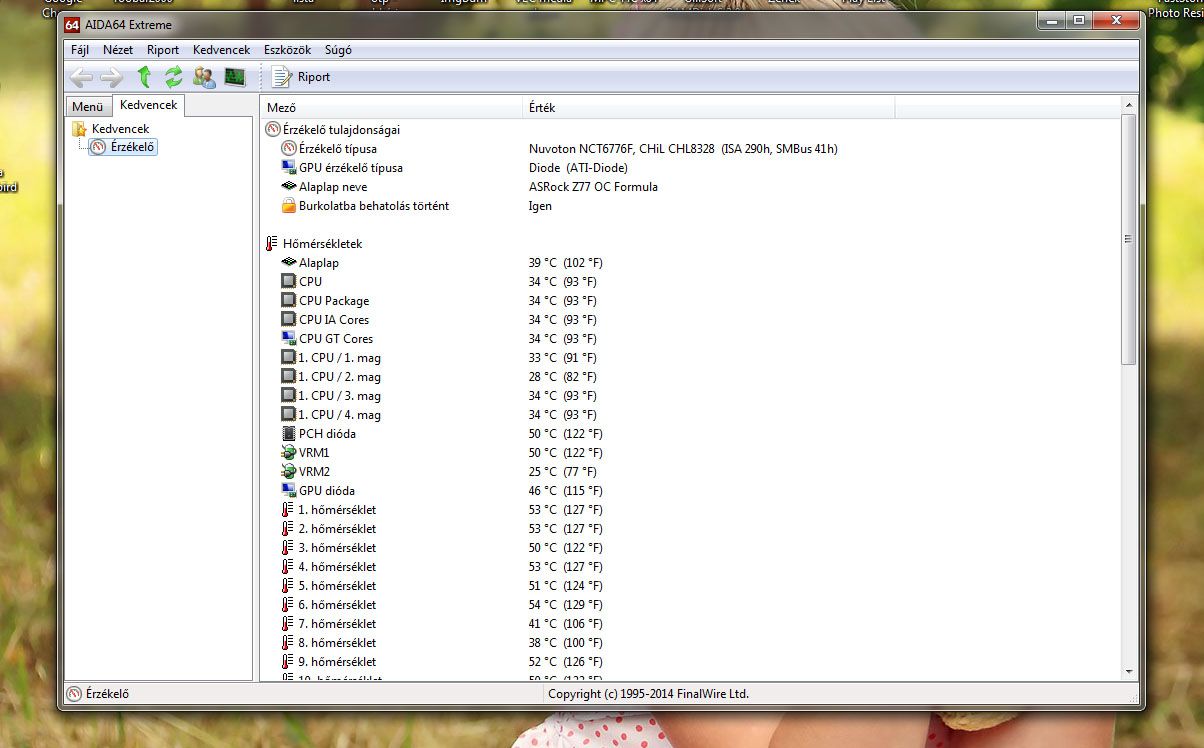1204x748 pixels.
Task: Open the Súgó menu
Action: point(337,50)
